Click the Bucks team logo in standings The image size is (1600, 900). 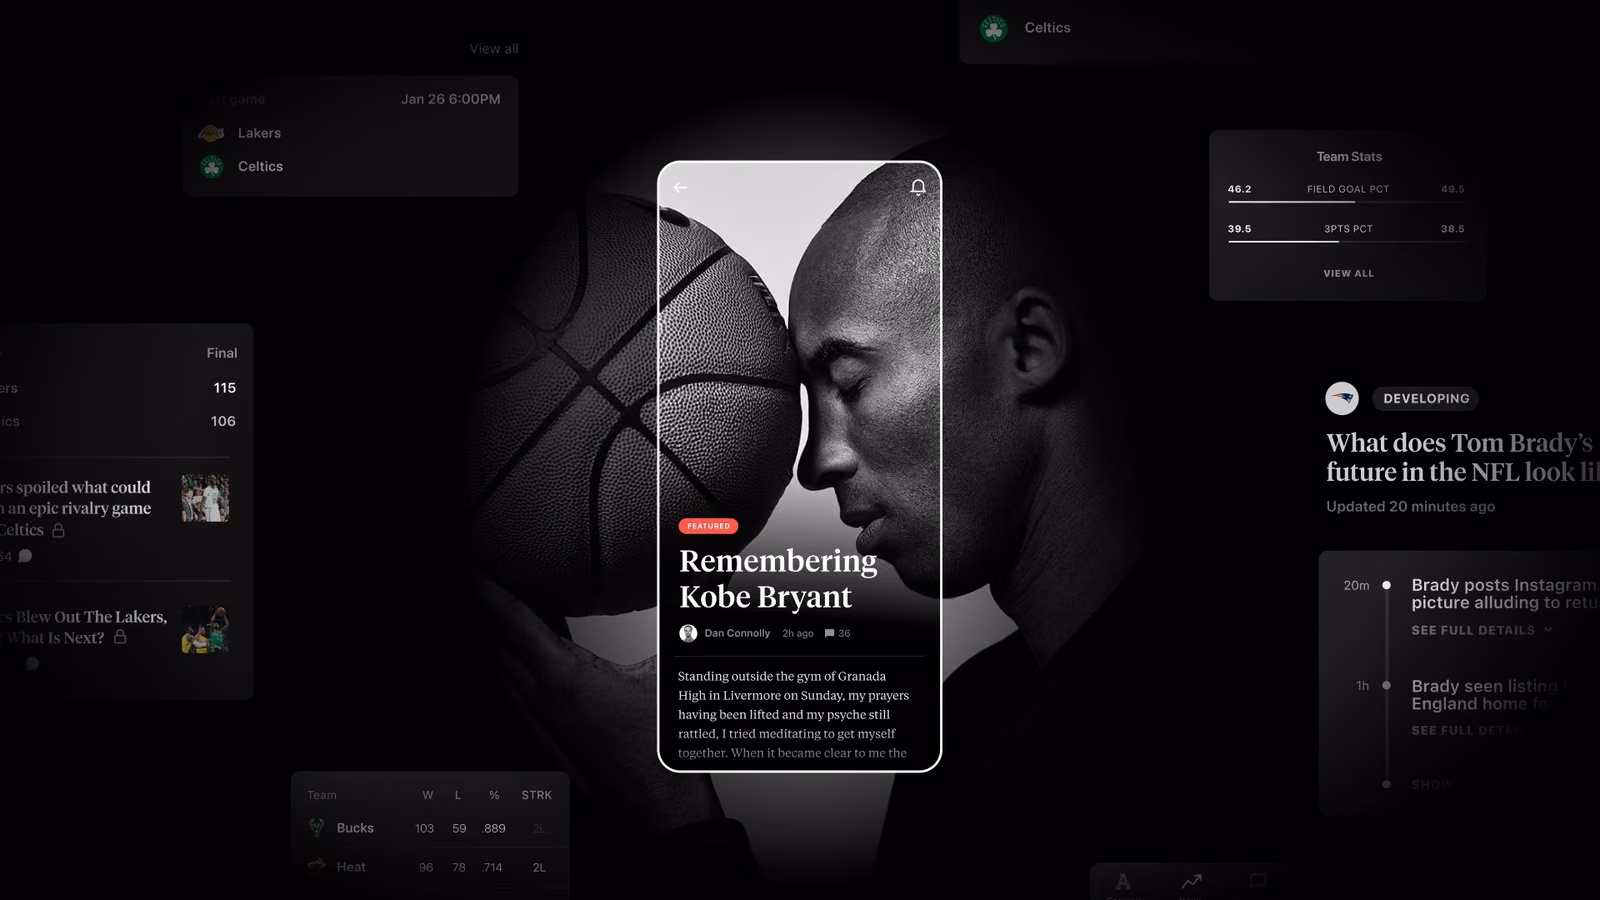317,828
